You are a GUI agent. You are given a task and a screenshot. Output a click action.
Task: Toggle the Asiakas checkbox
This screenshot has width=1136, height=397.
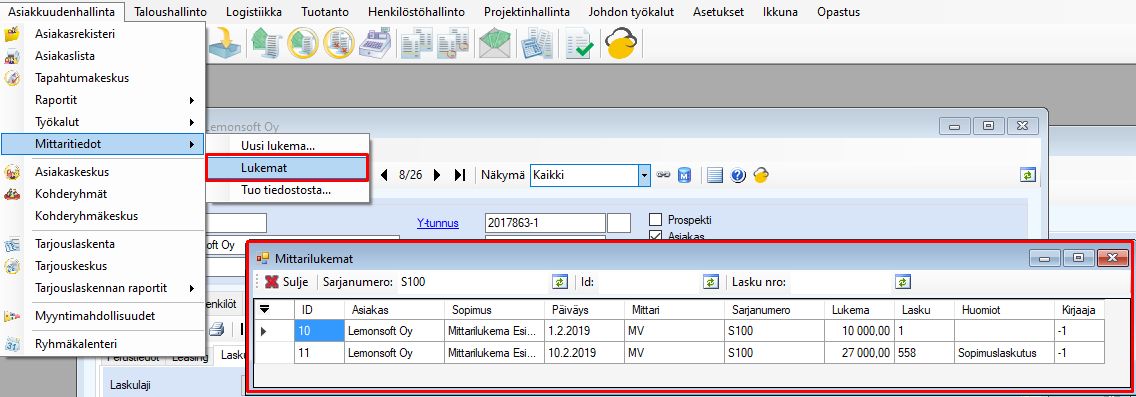[656, 236]
